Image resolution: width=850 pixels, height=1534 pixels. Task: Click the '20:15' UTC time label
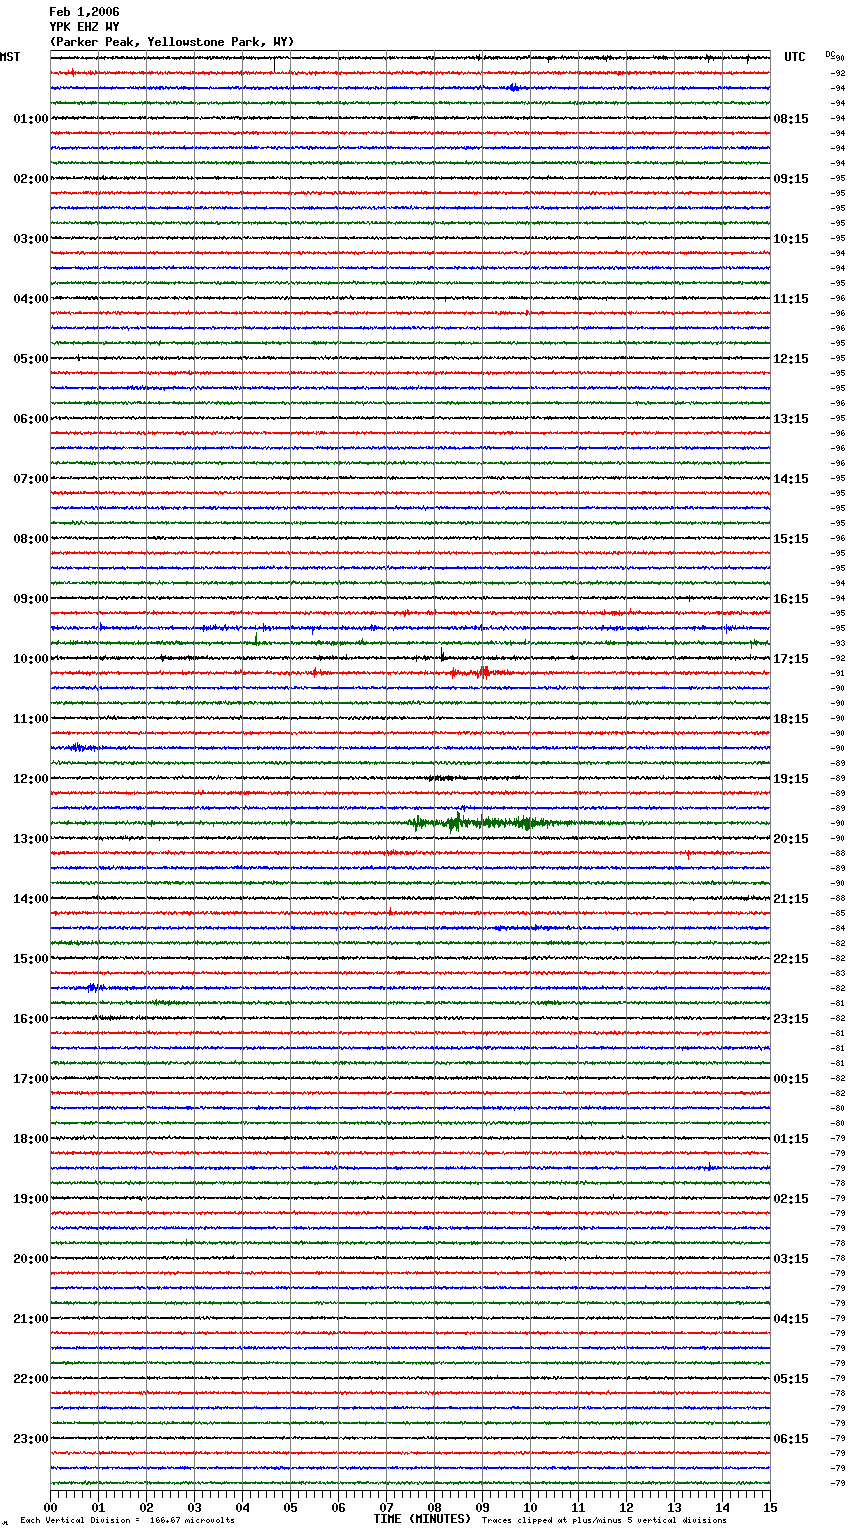(791, 839)
